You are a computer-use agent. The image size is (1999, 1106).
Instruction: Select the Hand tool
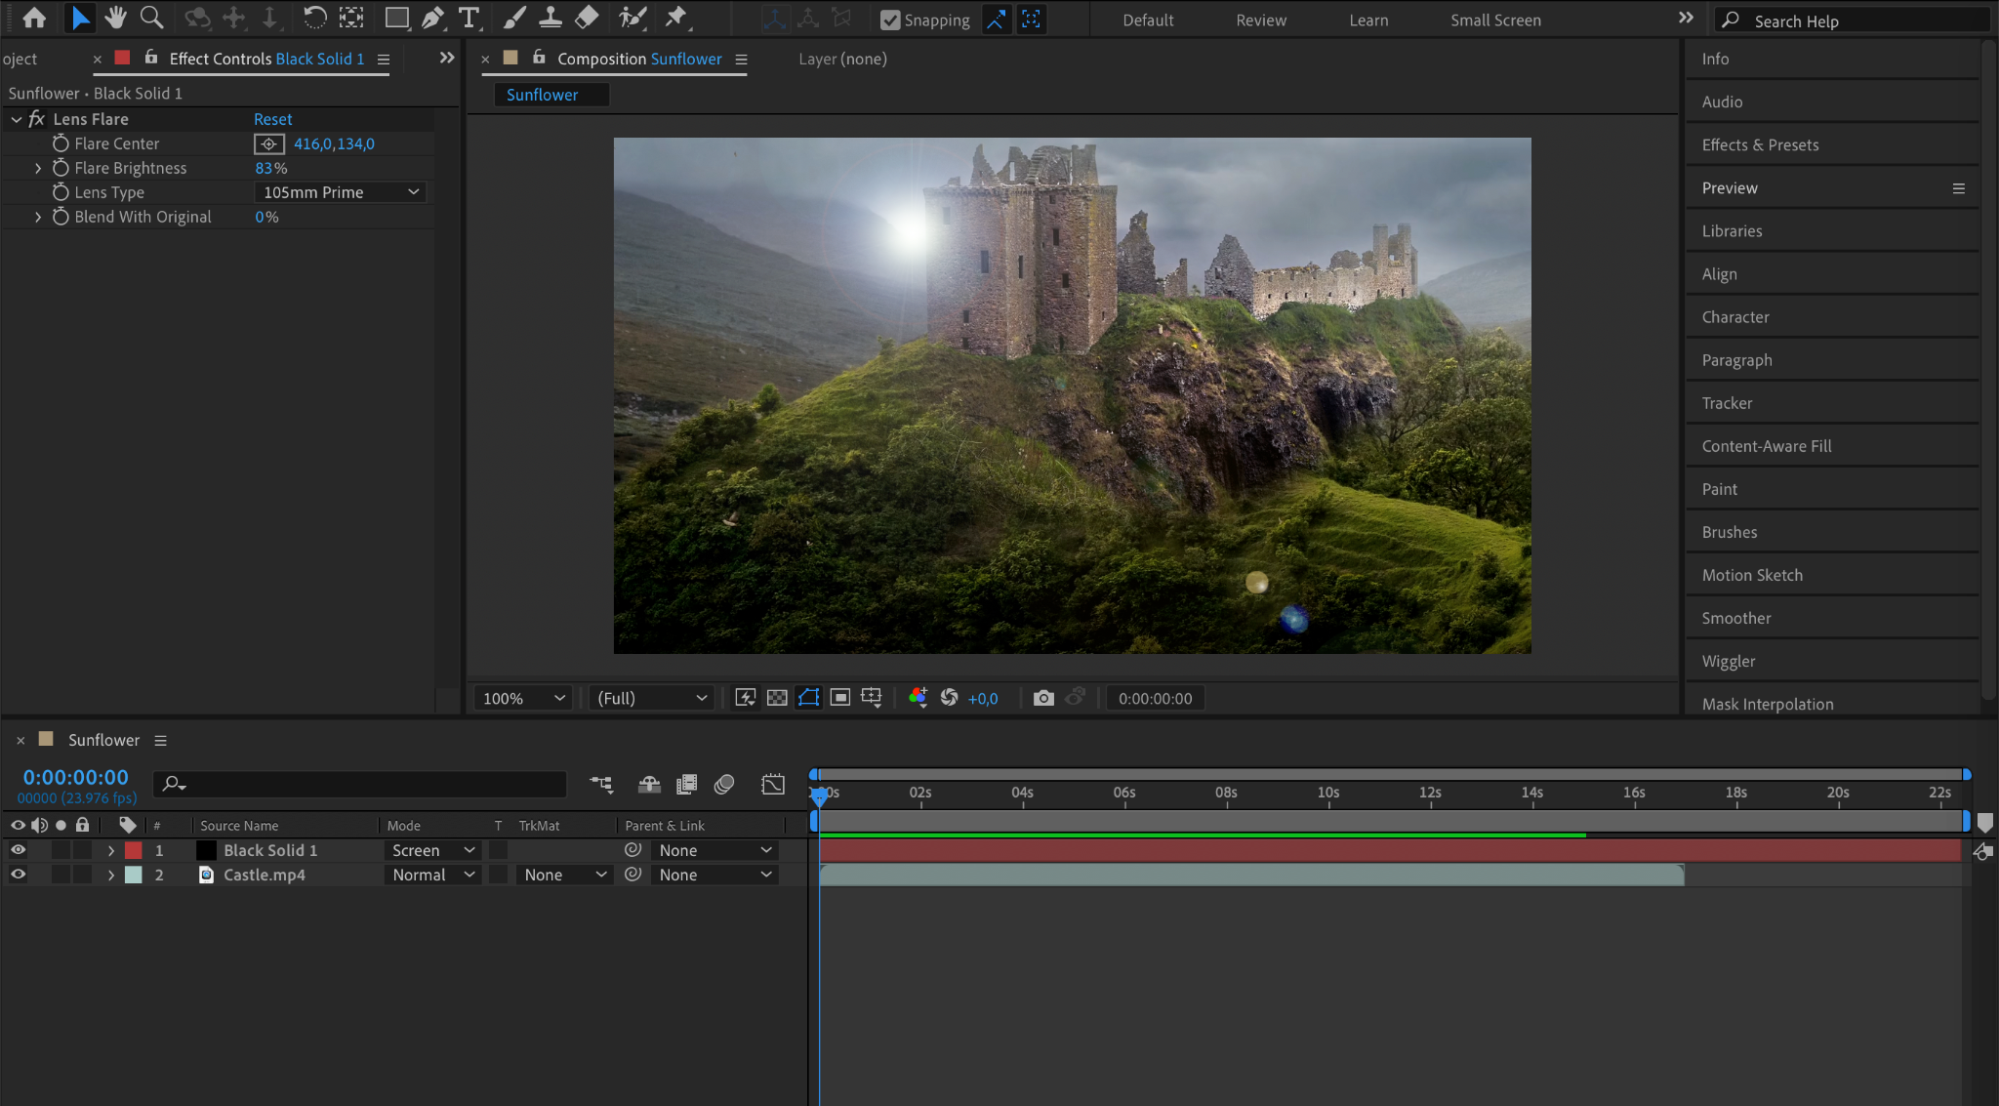pos(115,18)
